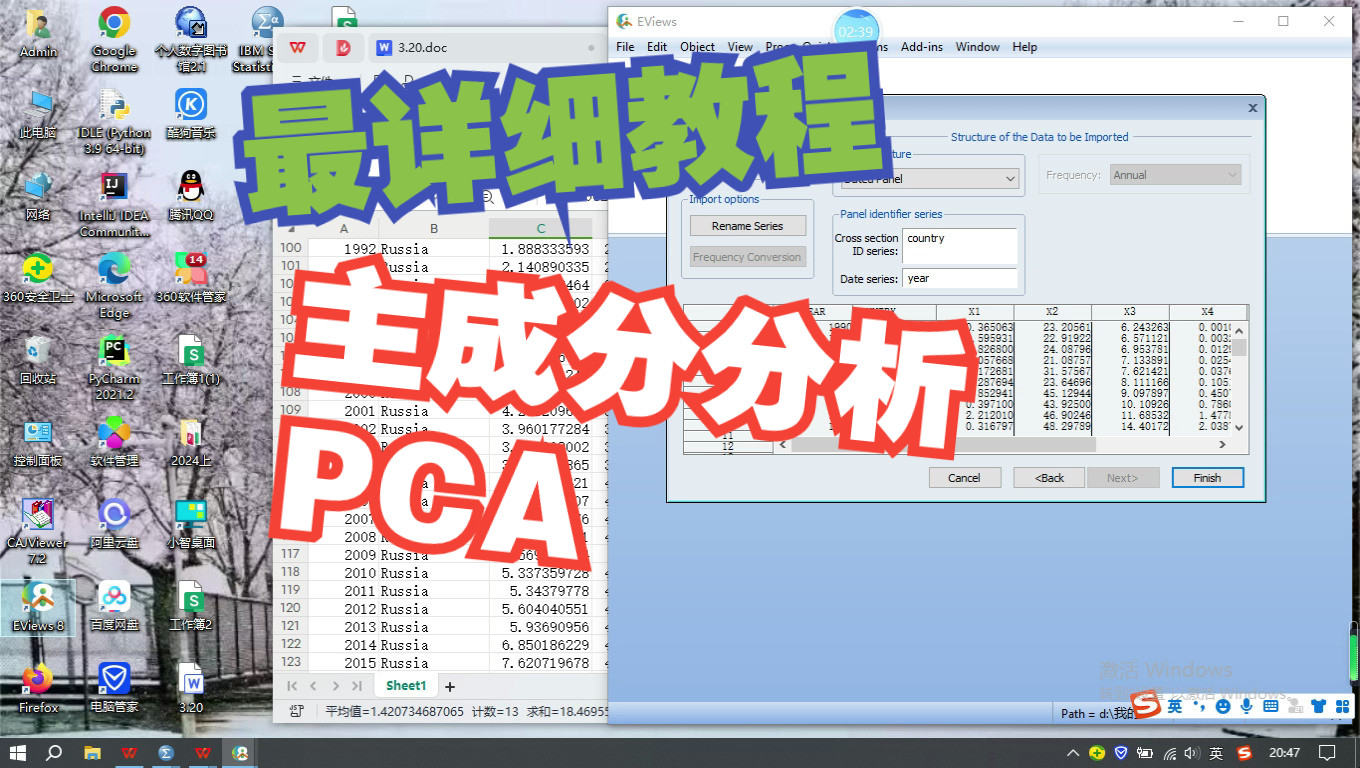This screenshot has width=1360, height=768.
Task: Switch to the Sheet1 tab
Action: point(405,686)
